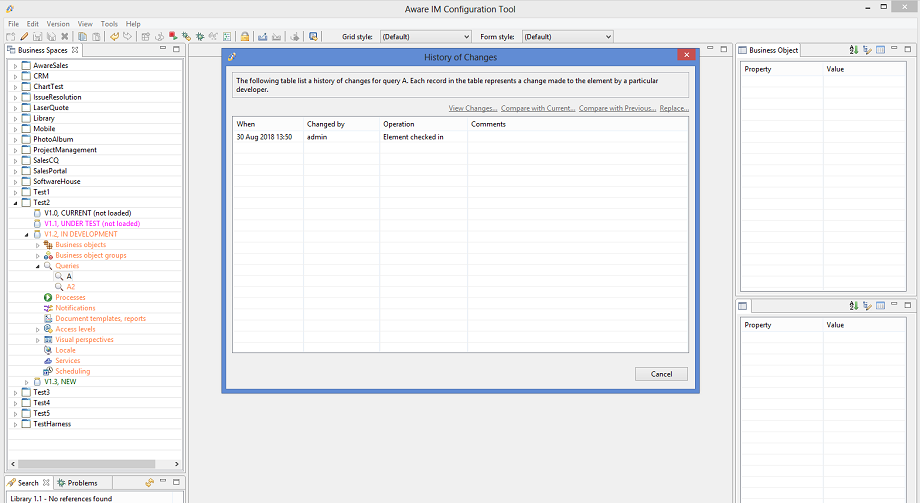Click the Compare with Current... link
The height and width of the screenshot is (503, 920).
[x=538, y=108]
